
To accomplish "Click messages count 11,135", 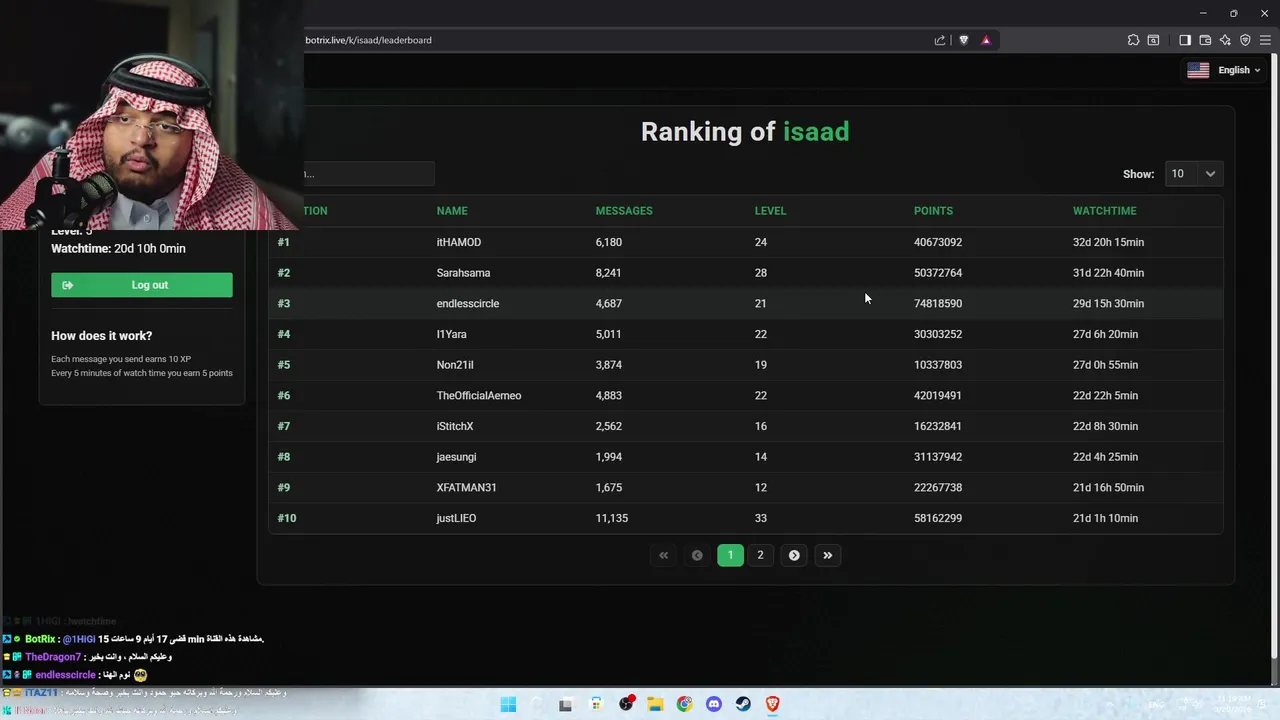I will (612, 518).
